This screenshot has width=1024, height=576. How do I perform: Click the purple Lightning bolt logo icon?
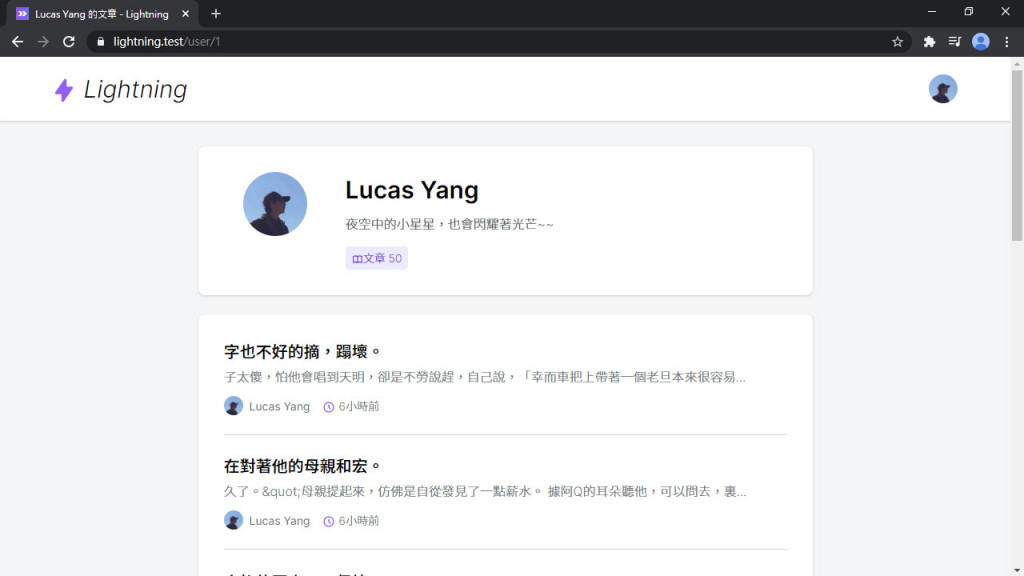(64, 90)
